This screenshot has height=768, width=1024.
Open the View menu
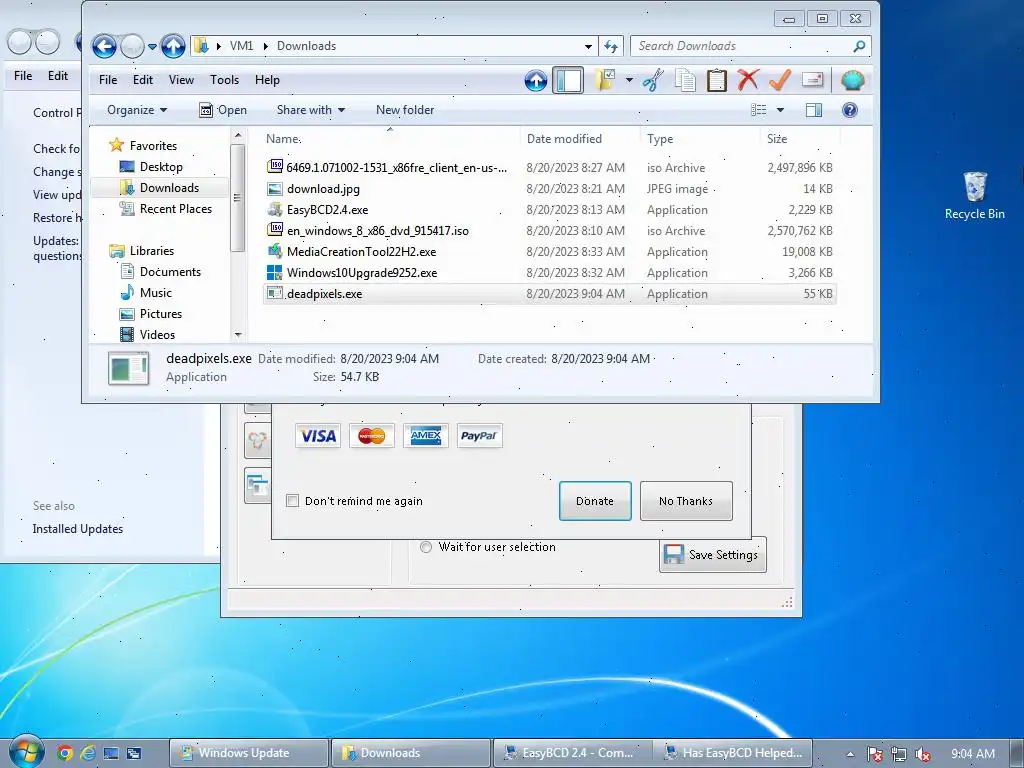[x=181, y=80]
